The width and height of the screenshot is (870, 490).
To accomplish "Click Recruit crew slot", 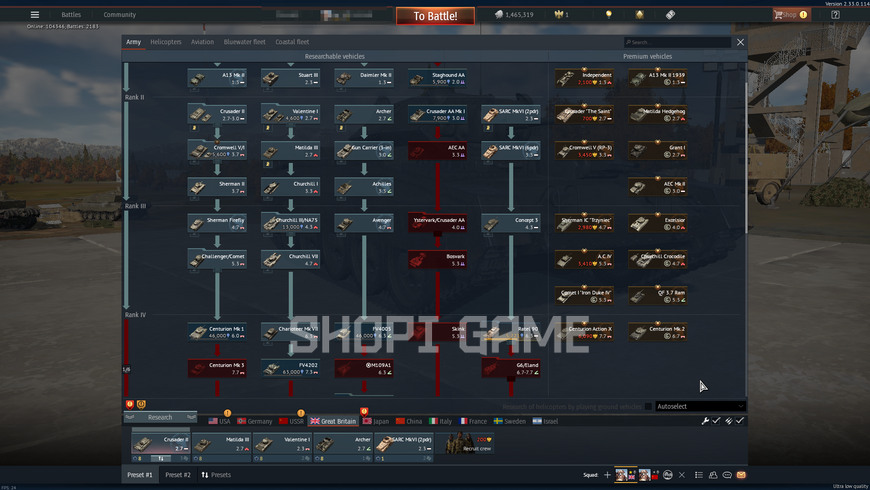I will coord(465,444).
